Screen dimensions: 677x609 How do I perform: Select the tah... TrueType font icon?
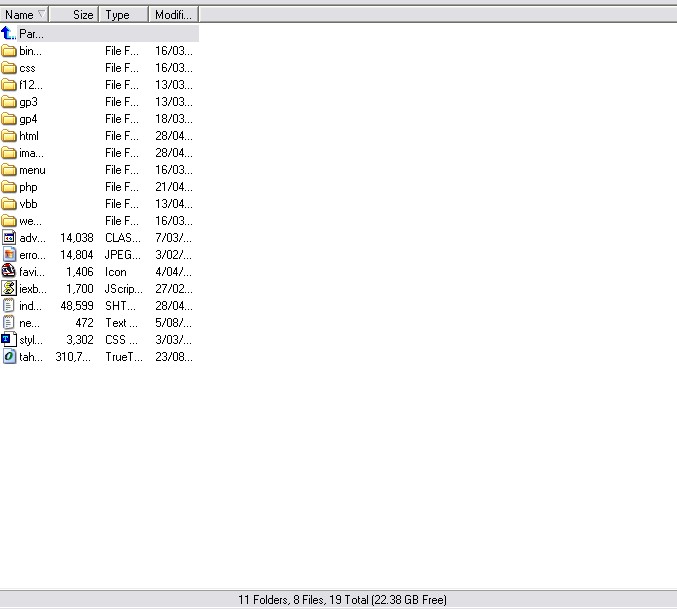point(9,357)
